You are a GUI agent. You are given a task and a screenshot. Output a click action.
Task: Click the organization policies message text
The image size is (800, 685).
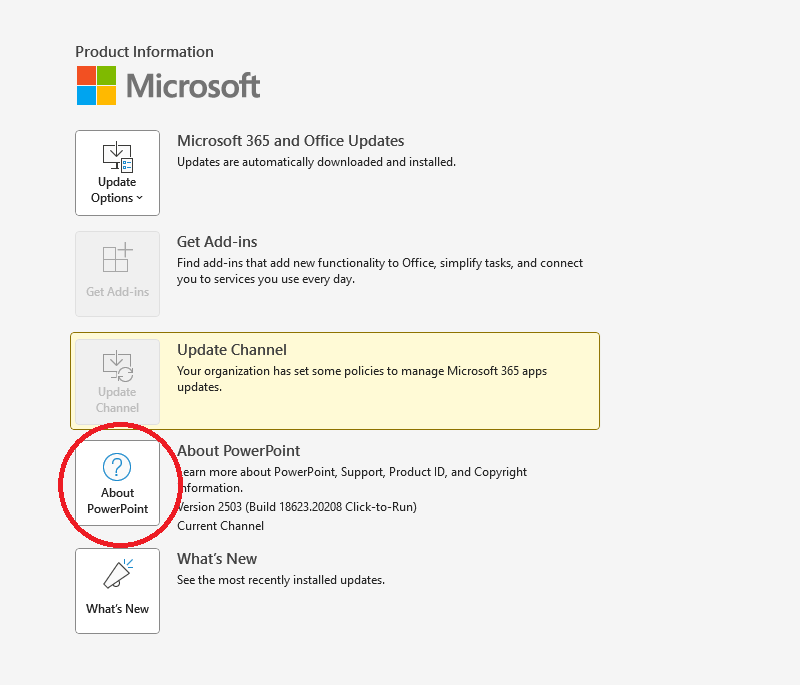click(x=362, y=379)
